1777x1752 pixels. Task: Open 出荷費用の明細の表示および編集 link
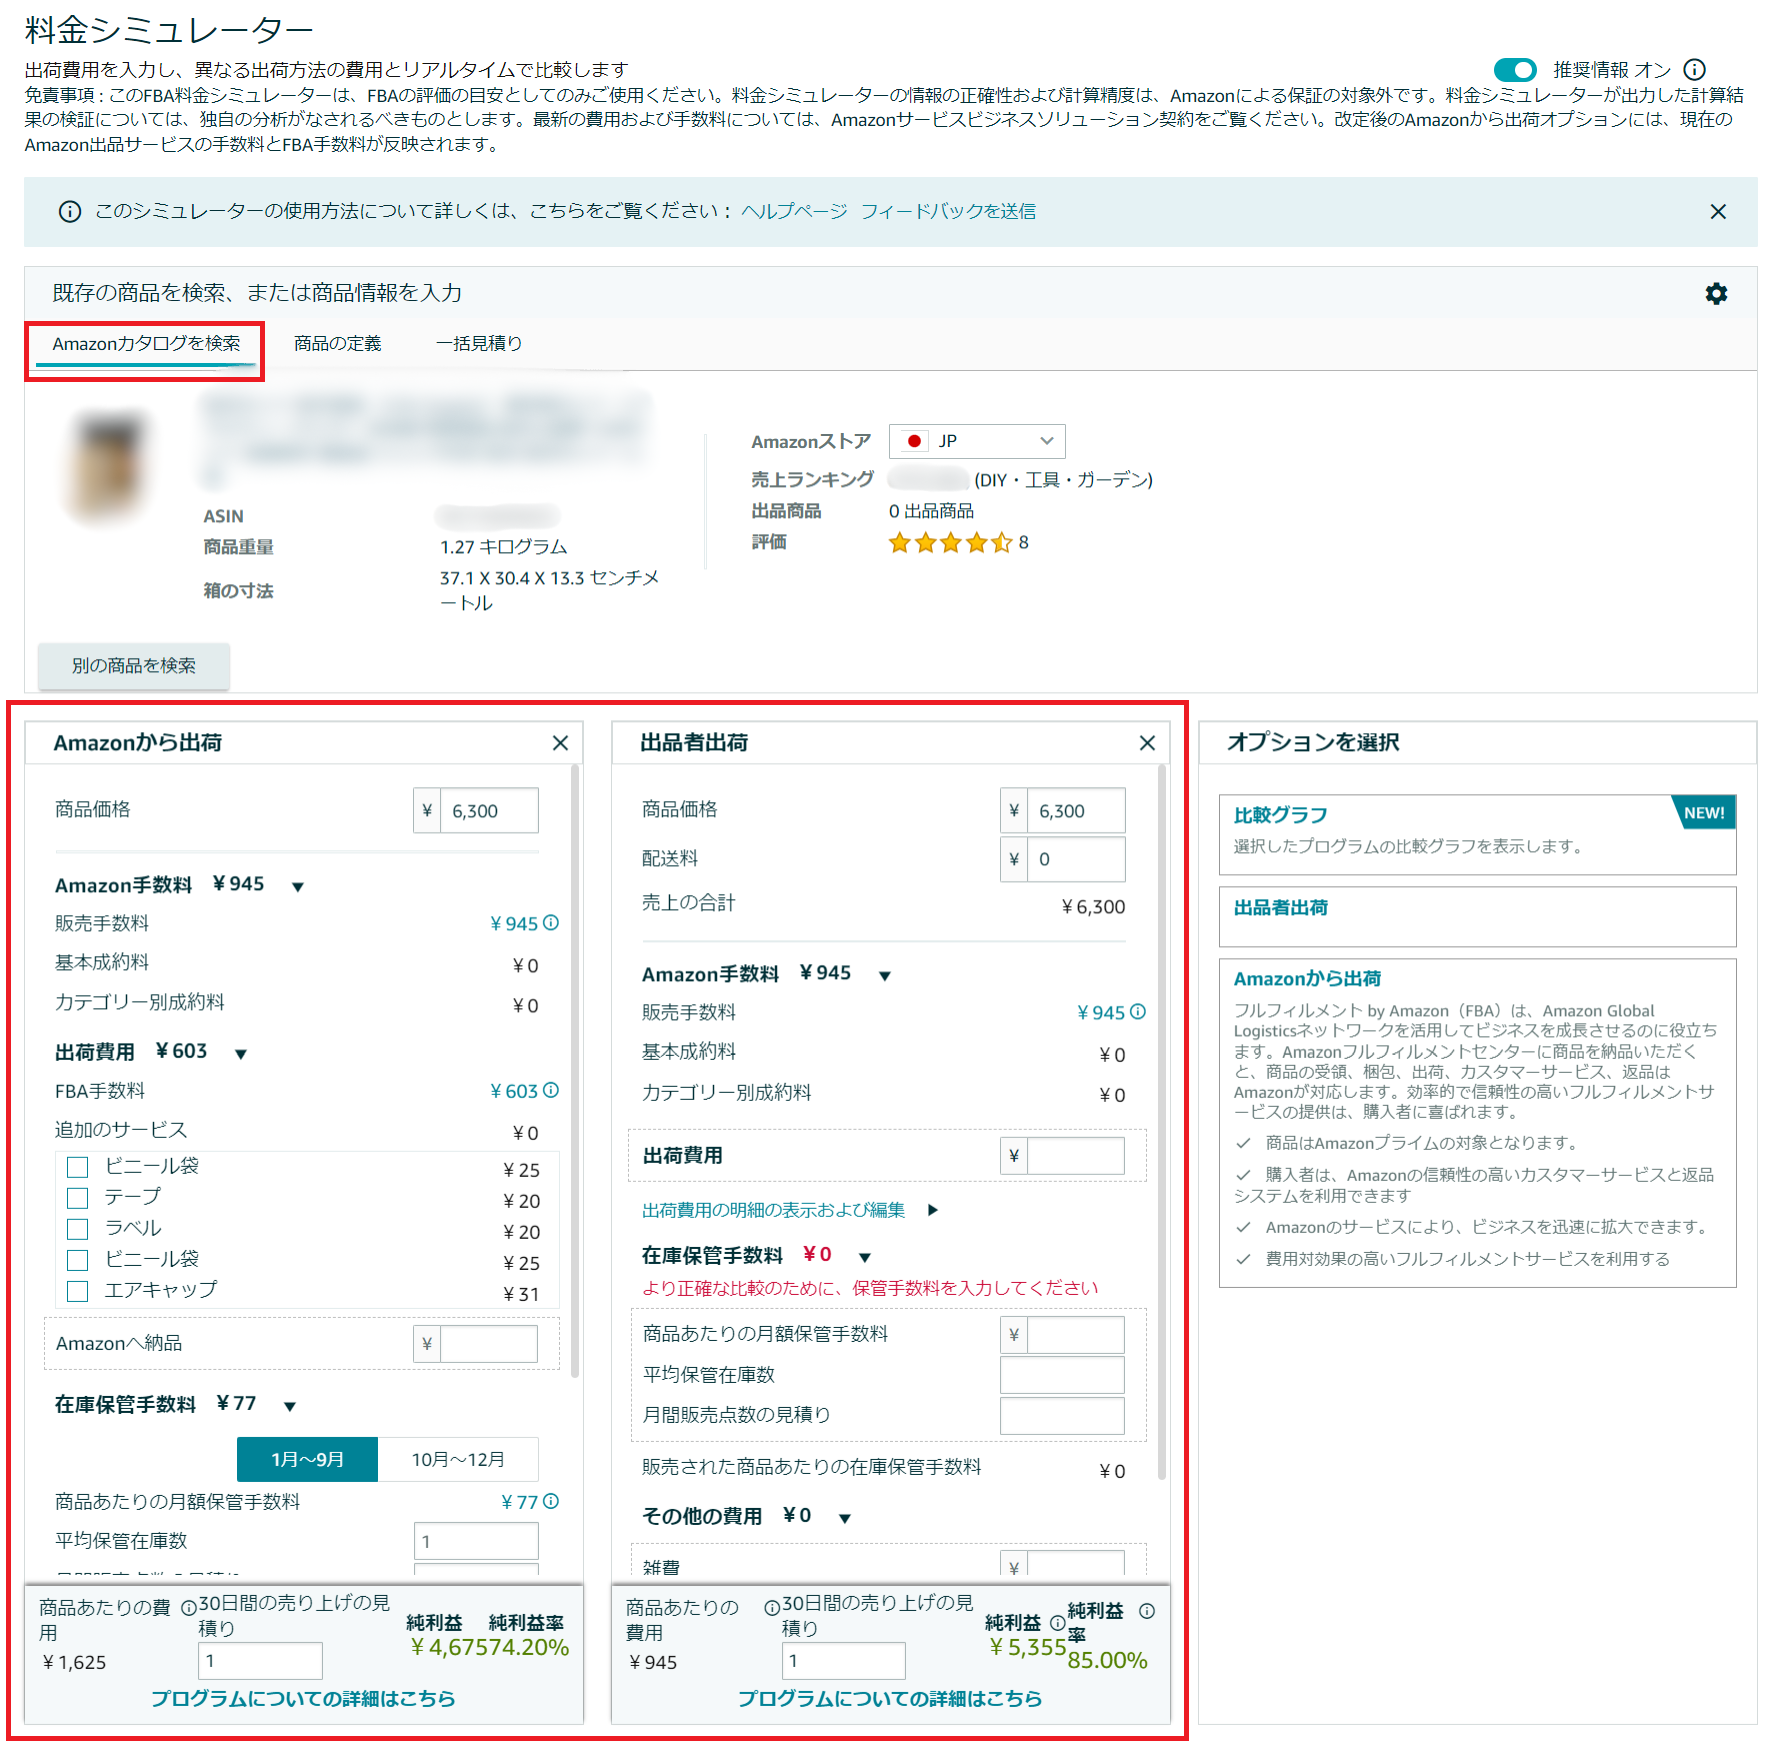tap(773, 1210)
